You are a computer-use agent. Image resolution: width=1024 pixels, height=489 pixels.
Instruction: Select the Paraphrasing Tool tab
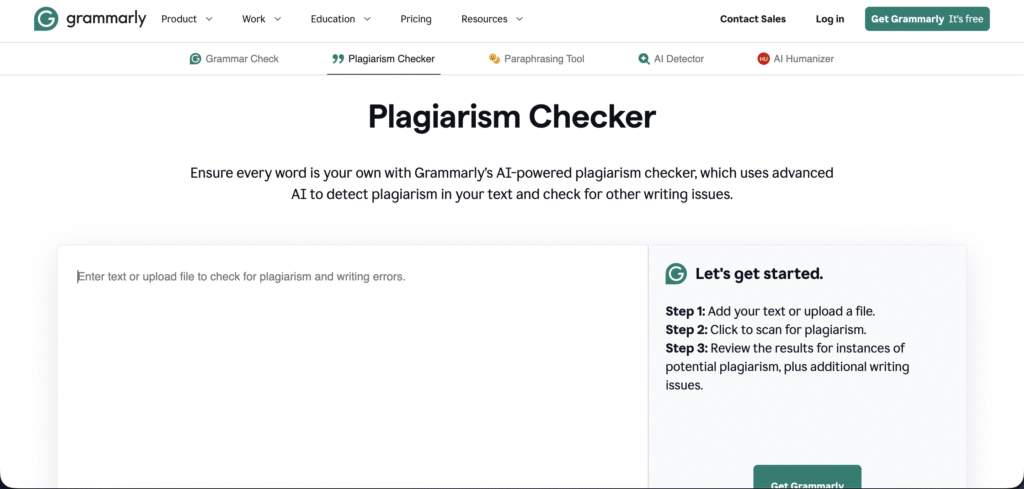pos(544,59)
